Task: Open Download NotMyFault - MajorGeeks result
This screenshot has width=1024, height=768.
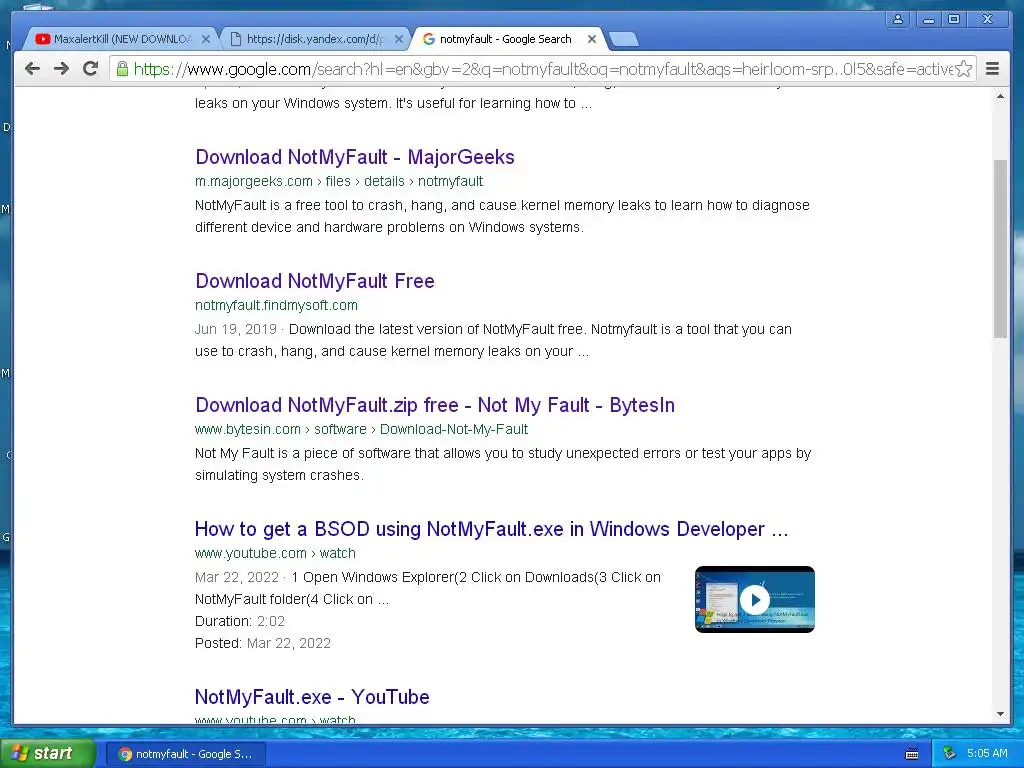Action: tap(355, 157)
